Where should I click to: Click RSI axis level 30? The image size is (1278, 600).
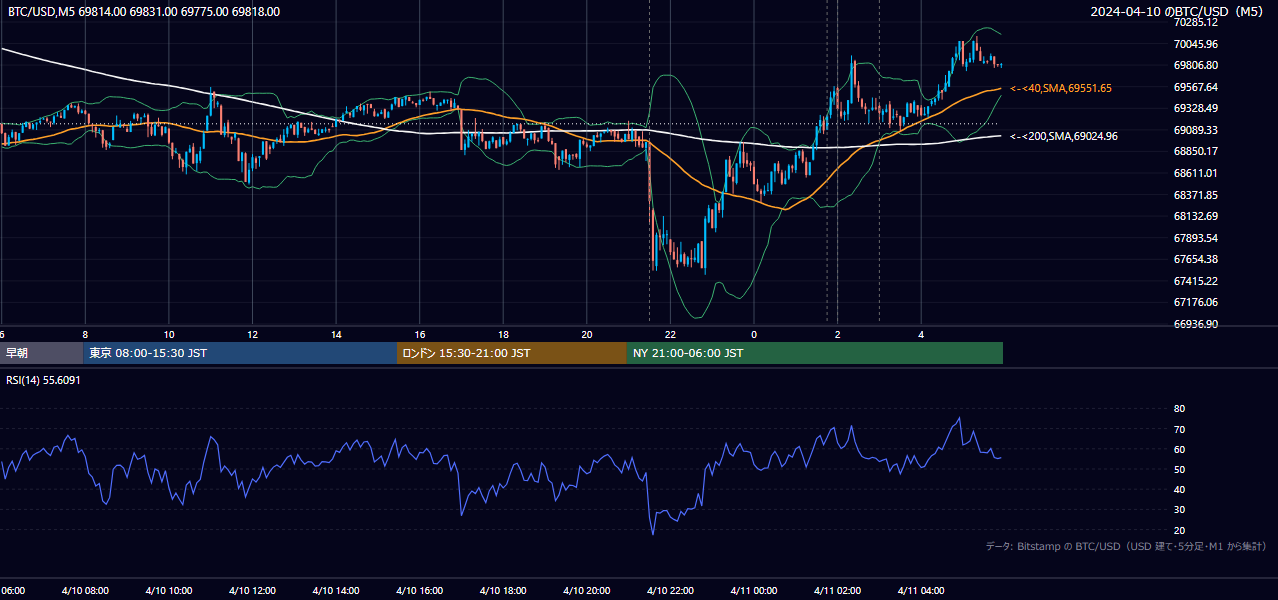(x=1179, y=510)
